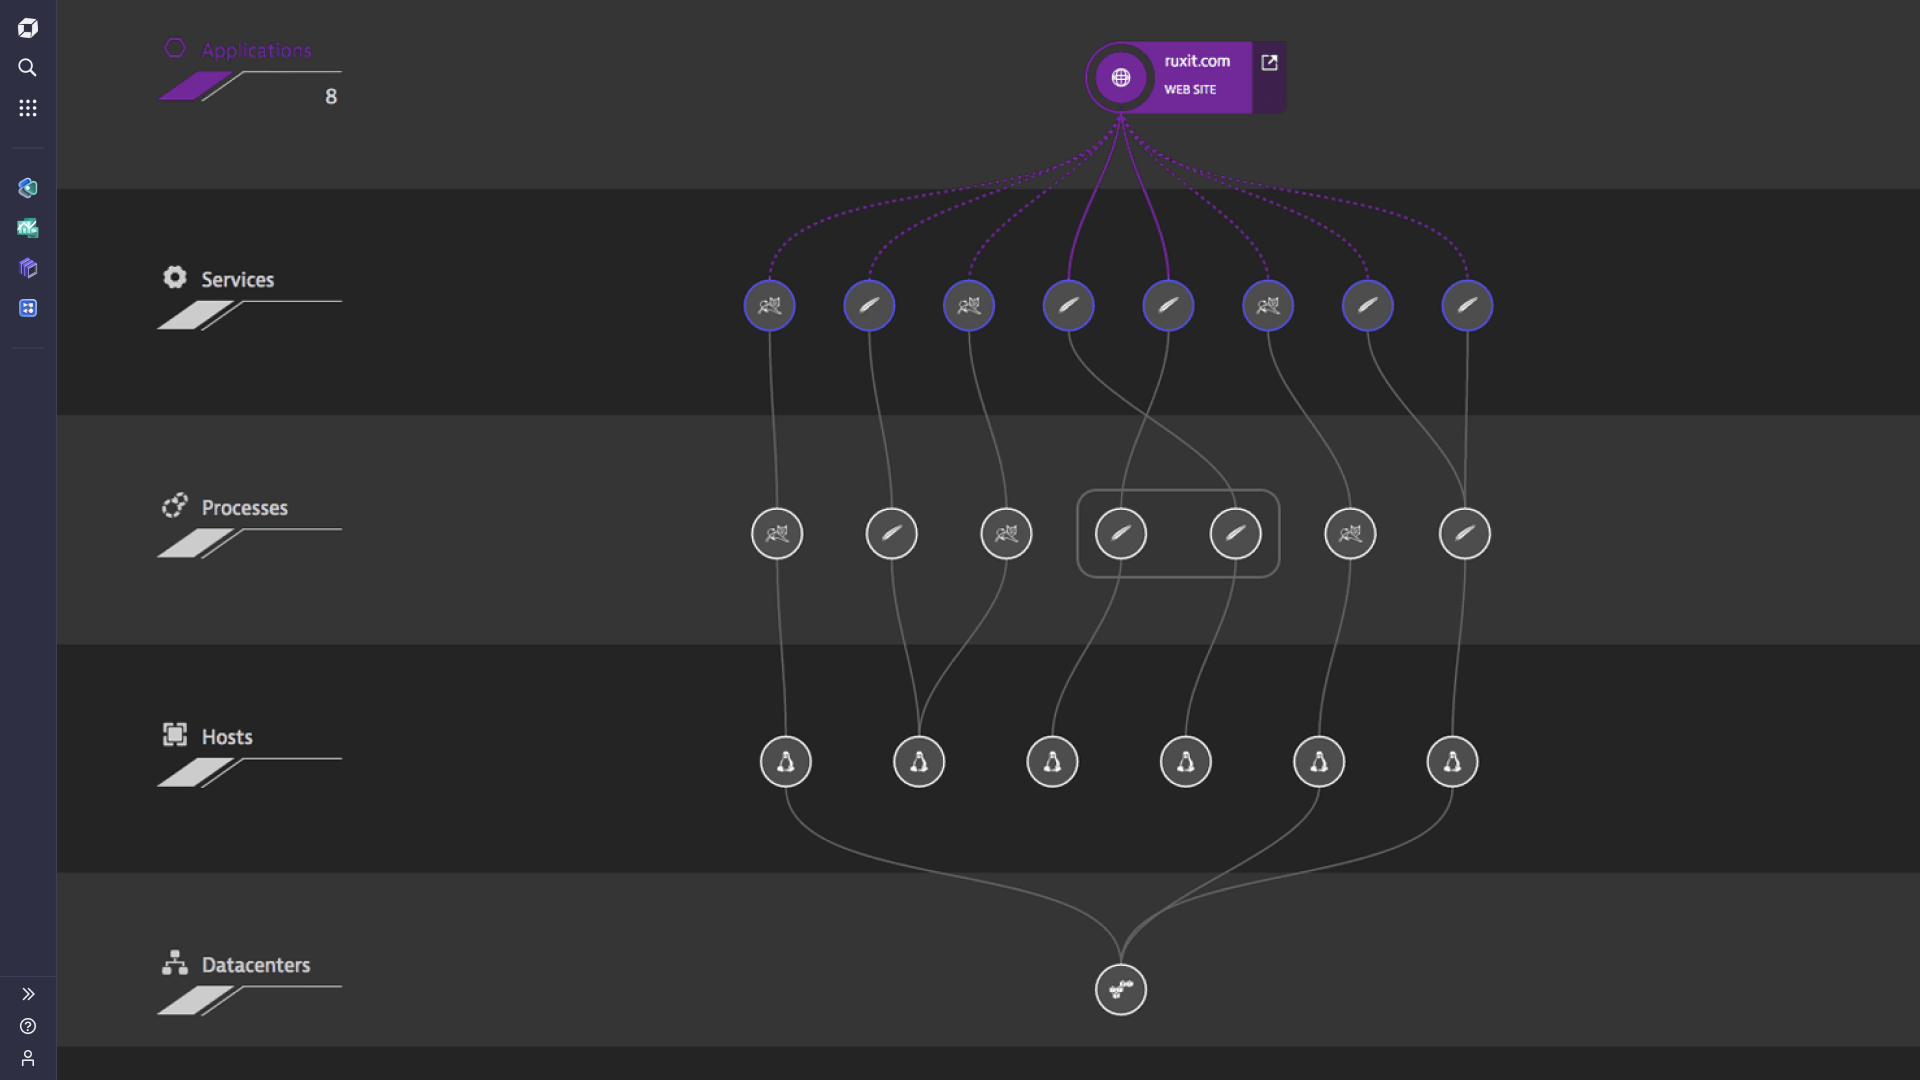The height and width of the screenshot is (1080, 1920).
Task: Click the process icon beside Processes label
Action: 175,505
